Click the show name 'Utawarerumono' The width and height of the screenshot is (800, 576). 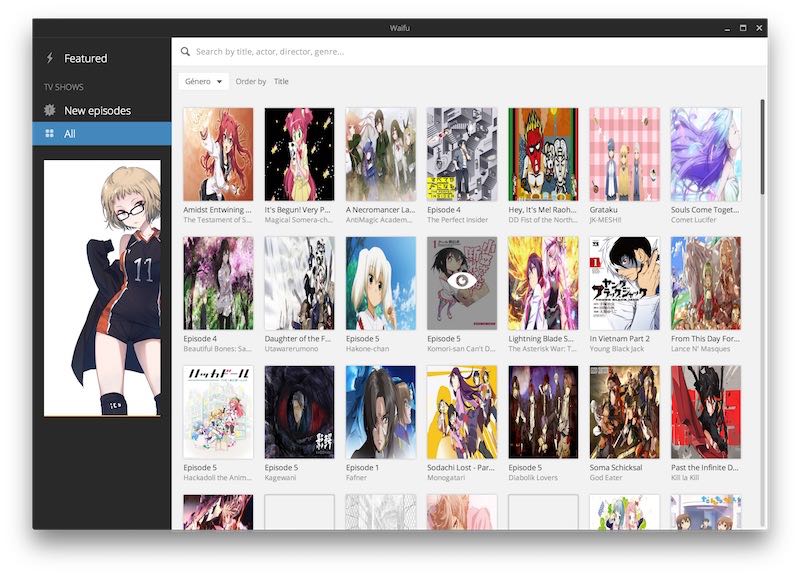(291, 349)
